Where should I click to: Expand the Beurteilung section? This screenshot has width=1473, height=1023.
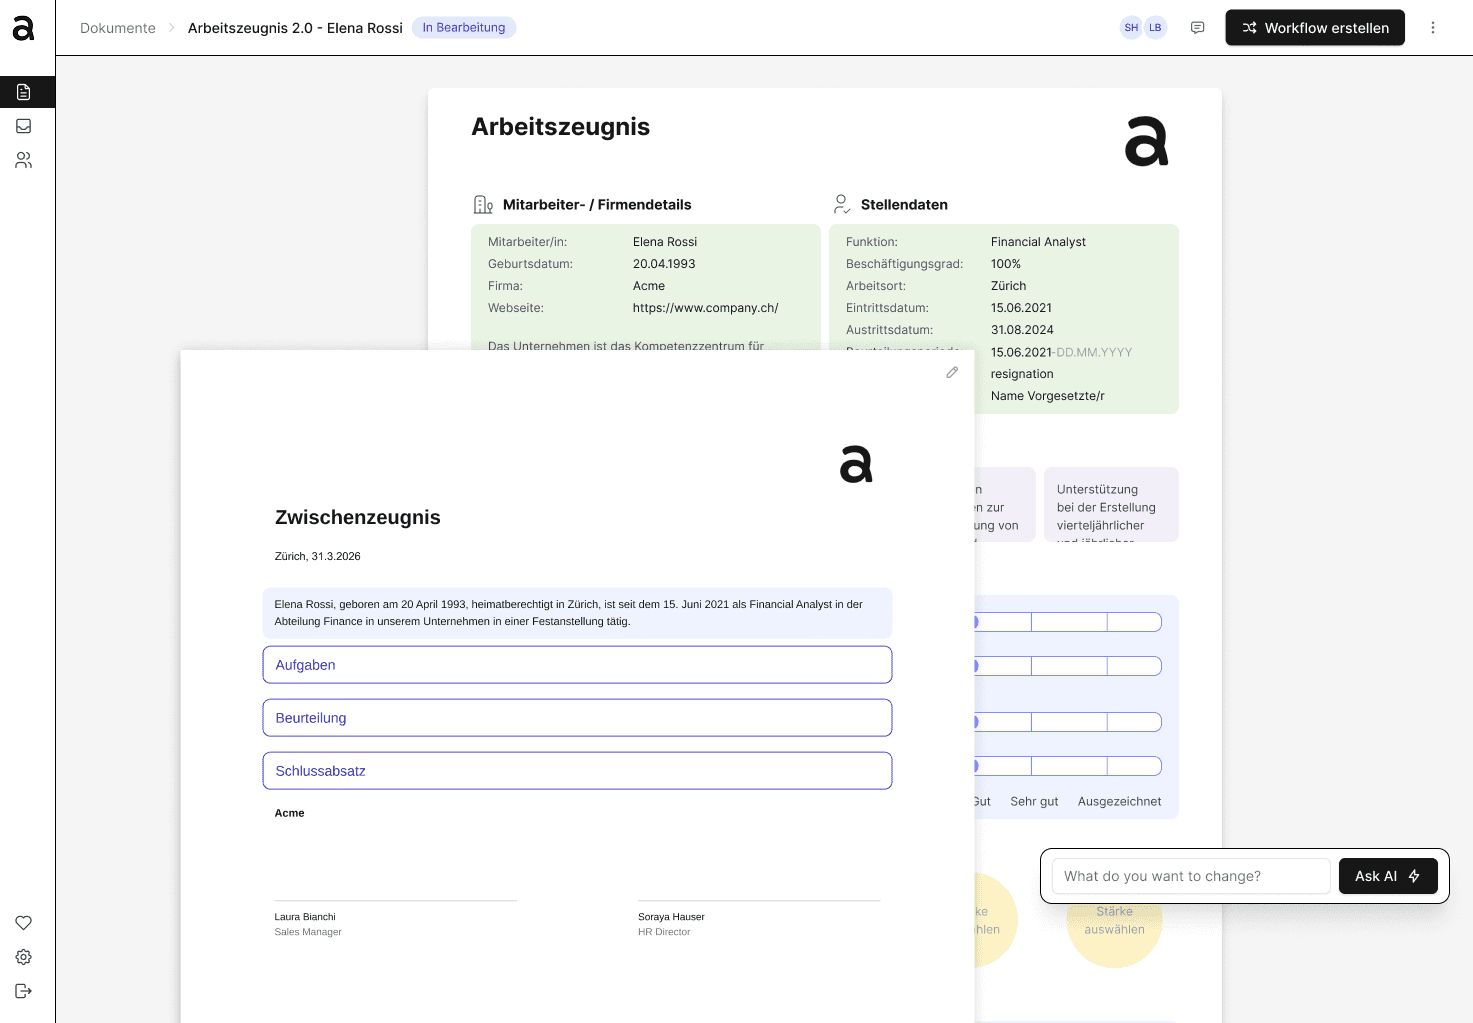(577, 718)
